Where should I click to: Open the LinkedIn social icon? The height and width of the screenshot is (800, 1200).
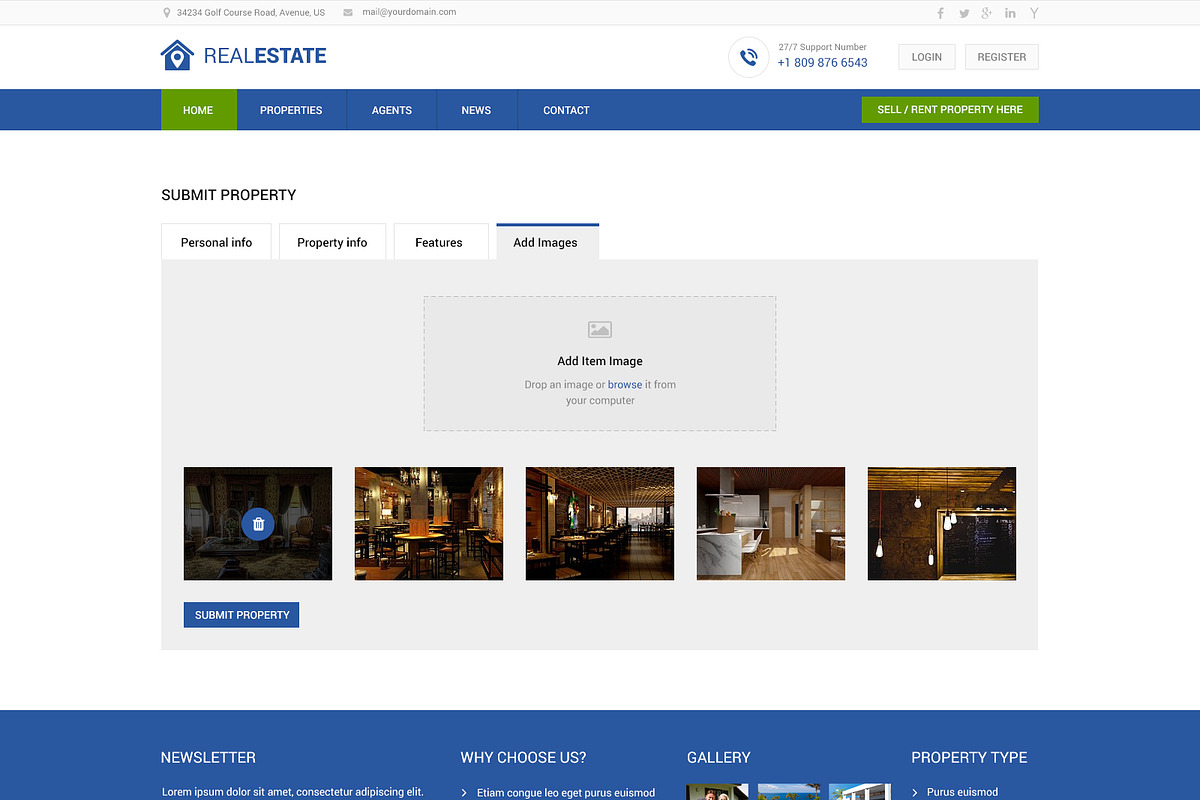[x=1010, y=13]
